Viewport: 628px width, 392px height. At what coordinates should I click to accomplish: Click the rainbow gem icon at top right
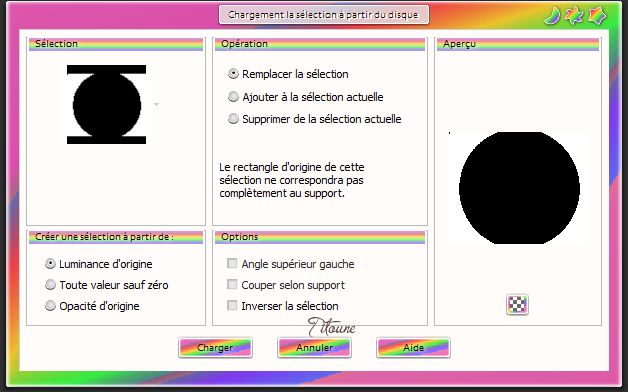pyautogui.click(x=598, y=16)
